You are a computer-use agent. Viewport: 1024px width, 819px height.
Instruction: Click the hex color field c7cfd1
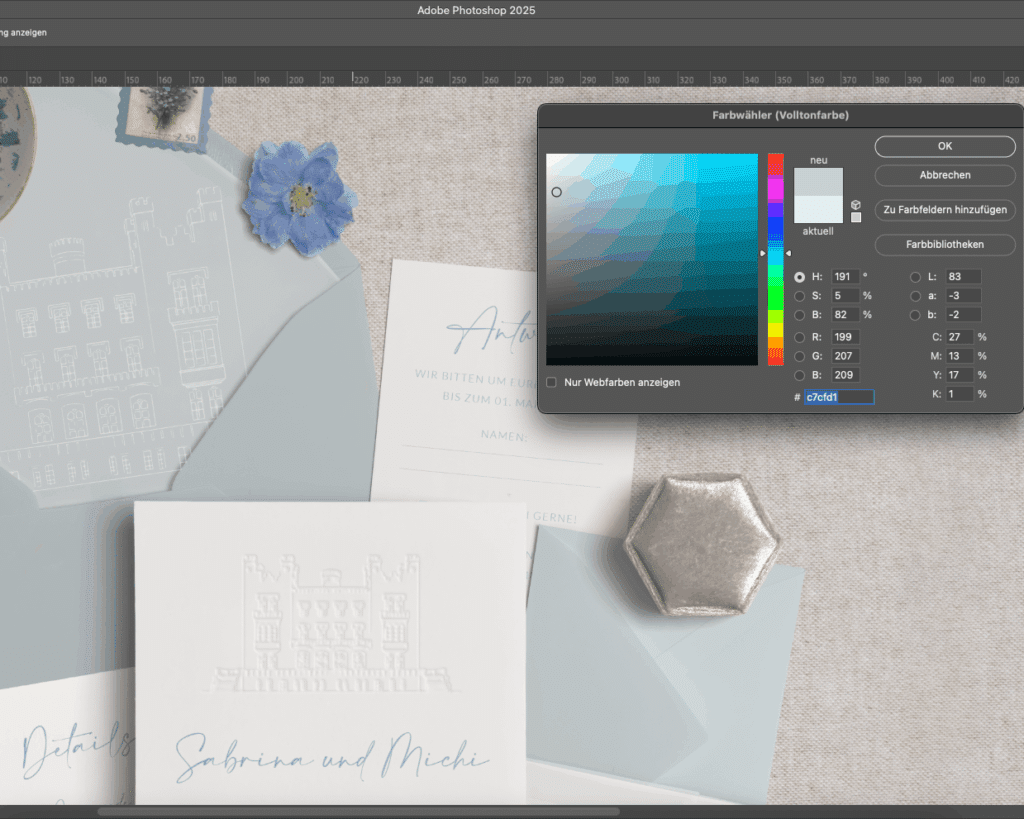tap(839, 397)
